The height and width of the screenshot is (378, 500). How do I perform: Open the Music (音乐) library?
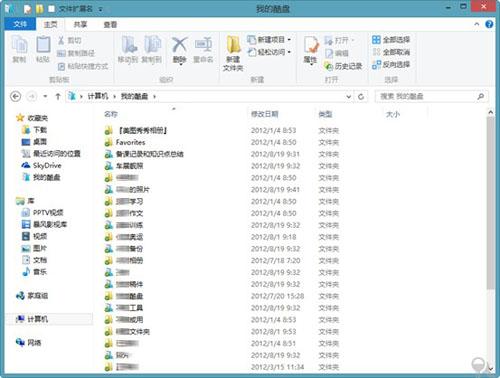[x=34, y=272]
